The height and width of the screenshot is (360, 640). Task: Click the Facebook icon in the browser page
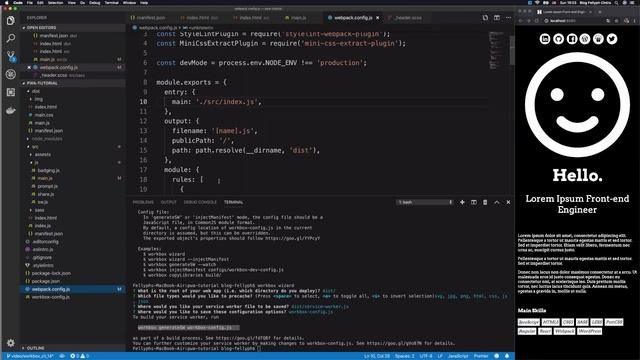(x=572, y=39)
